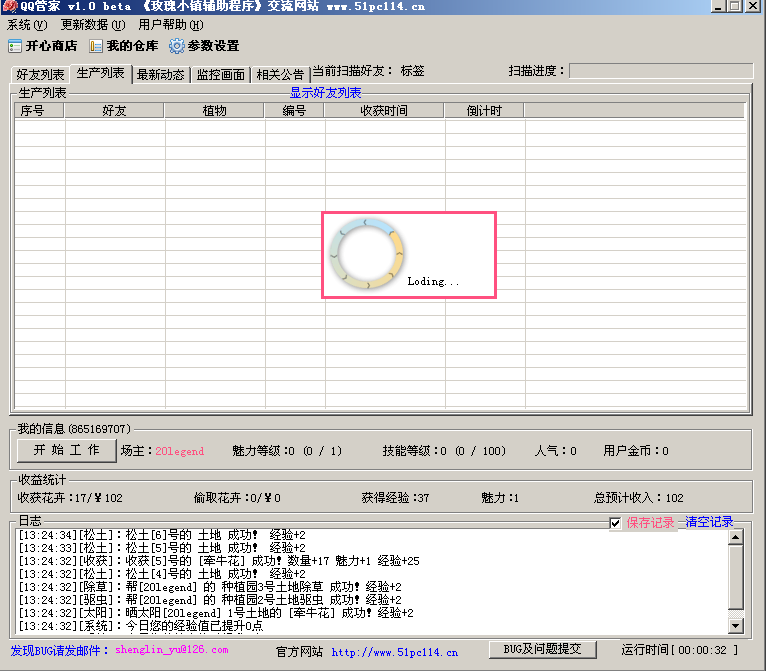Click the 当前扫描好友： 标签 text
Viewport: 766px width, 671px height.
click(368, 71)
